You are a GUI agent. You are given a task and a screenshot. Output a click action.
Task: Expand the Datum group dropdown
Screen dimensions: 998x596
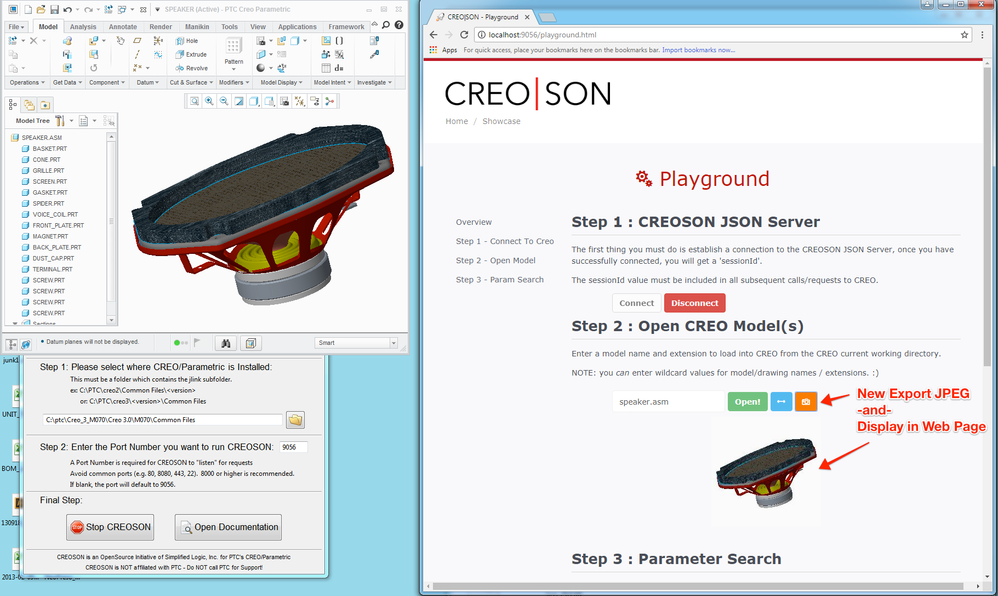148,83
